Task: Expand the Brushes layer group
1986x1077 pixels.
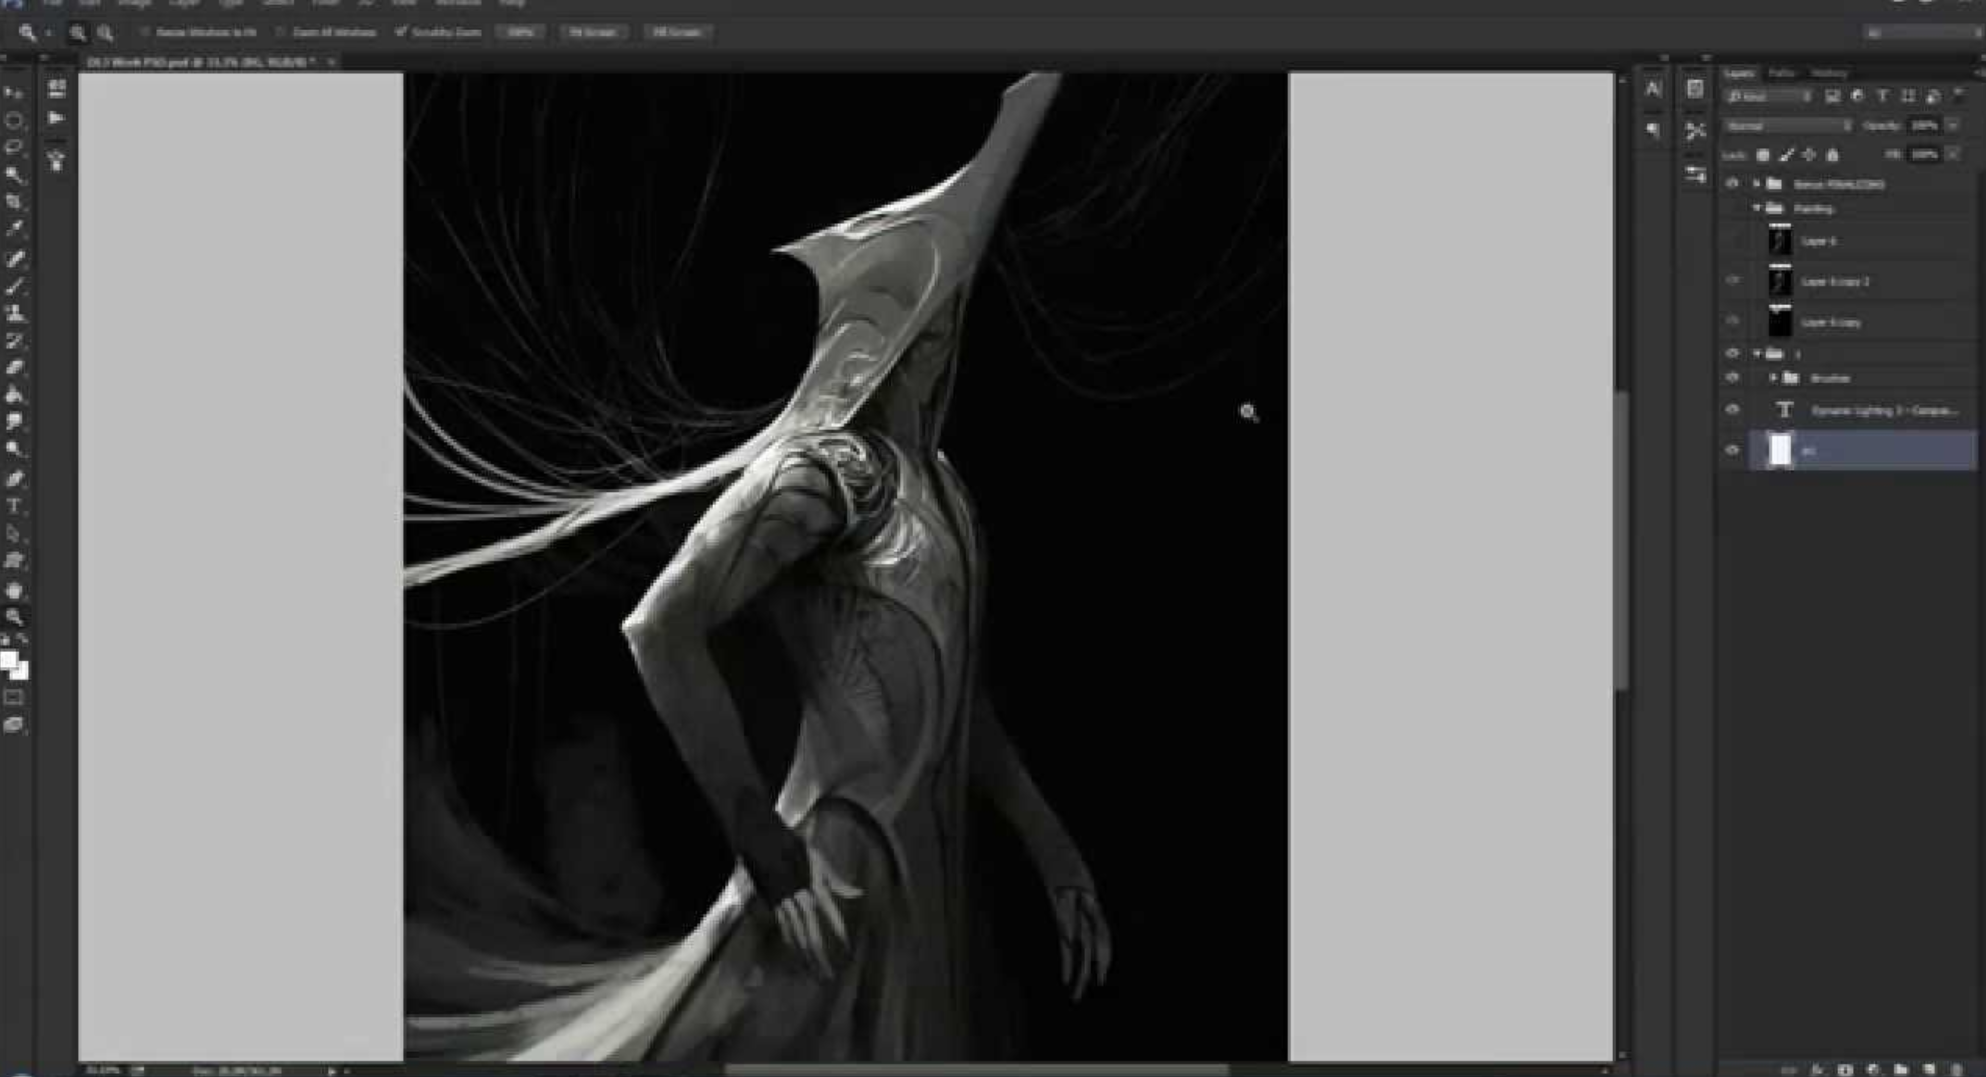Action: 1773,378
